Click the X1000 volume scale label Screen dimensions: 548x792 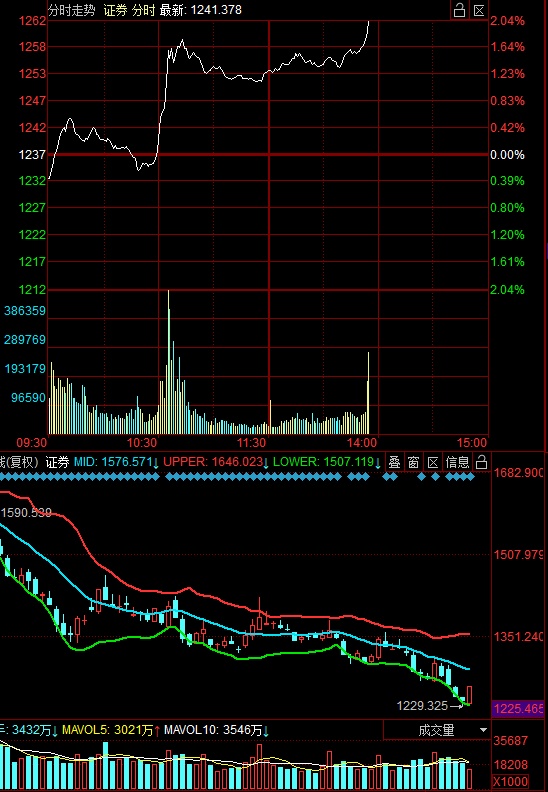coord(511,781)
